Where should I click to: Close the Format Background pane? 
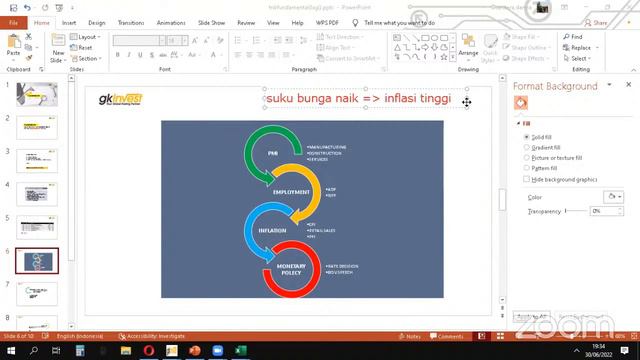click(x=629, y=84)
